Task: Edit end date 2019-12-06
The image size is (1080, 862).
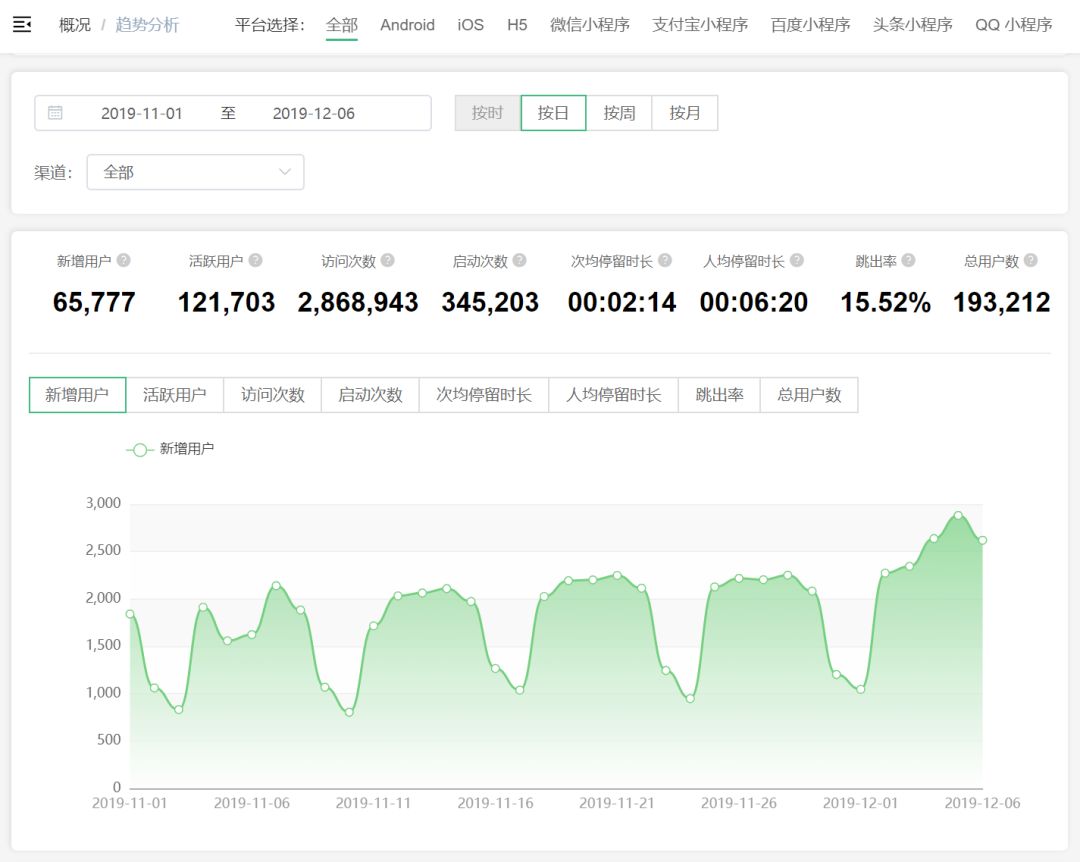Action: tap(313, 113)
